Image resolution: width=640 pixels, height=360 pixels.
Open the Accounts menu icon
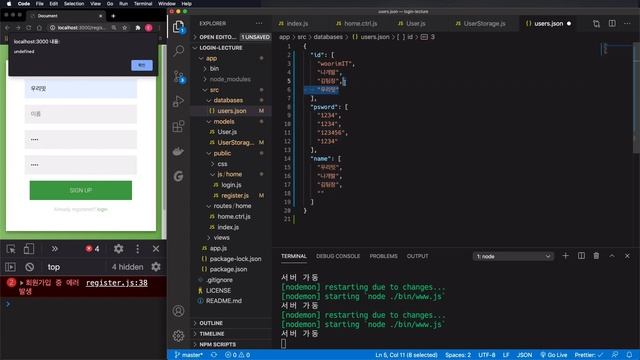pyautogui.click(x=178, y=311)
